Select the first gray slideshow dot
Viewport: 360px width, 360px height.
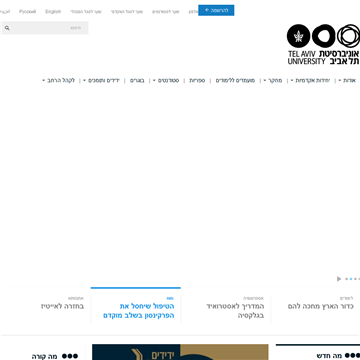tap(347, 279)
